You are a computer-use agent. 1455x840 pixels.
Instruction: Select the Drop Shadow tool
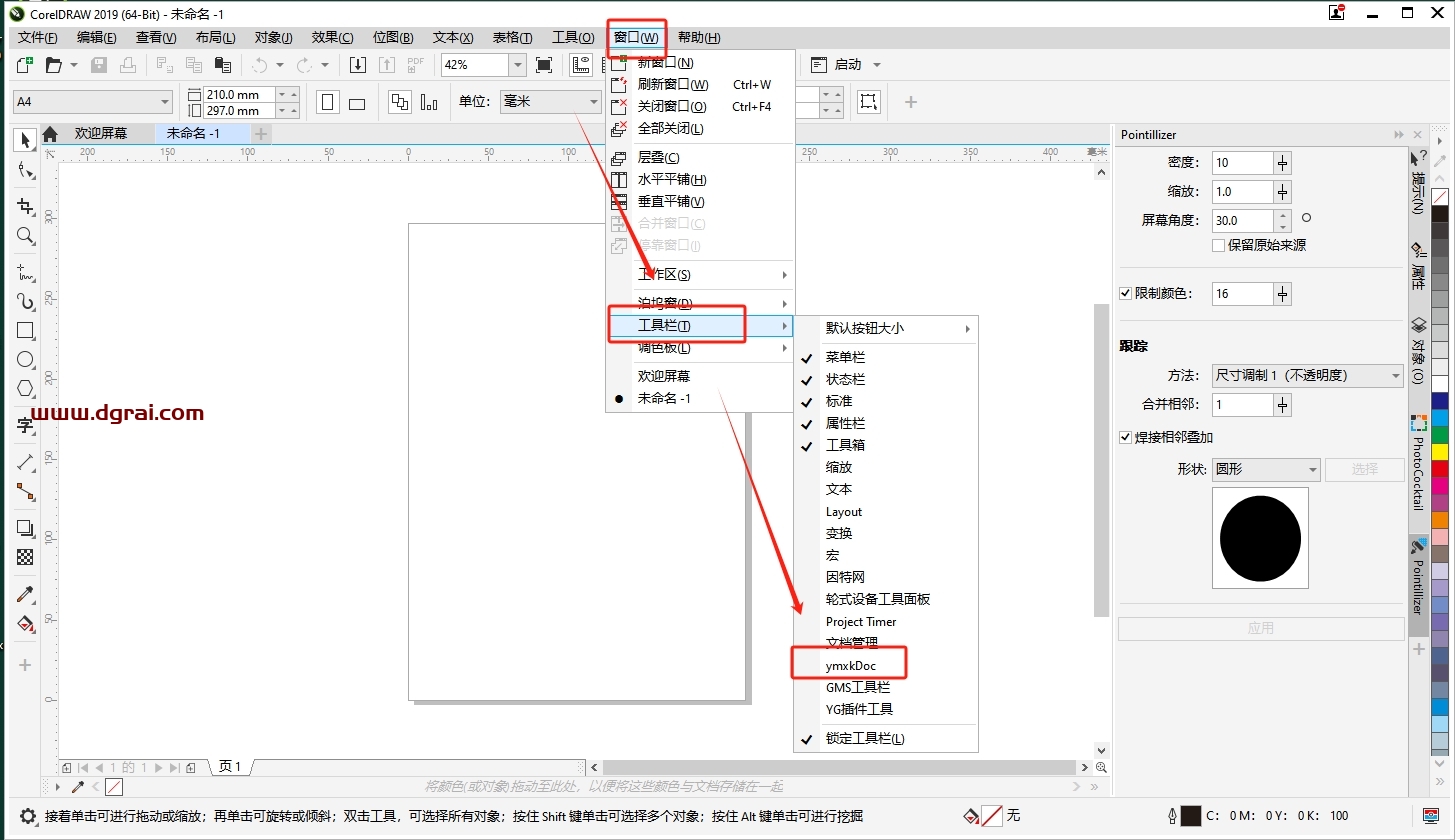pyautogui.click(x=26, y=528)
